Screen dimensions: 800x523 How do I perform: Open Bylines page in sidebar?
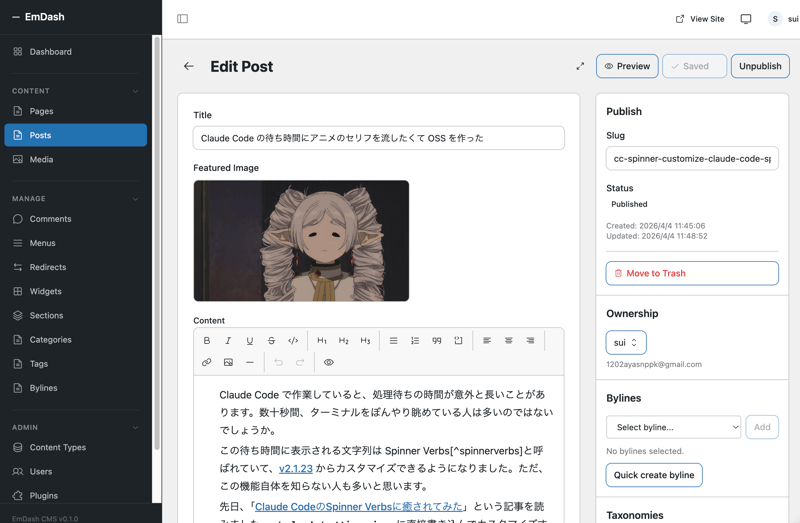pos(76,388)
